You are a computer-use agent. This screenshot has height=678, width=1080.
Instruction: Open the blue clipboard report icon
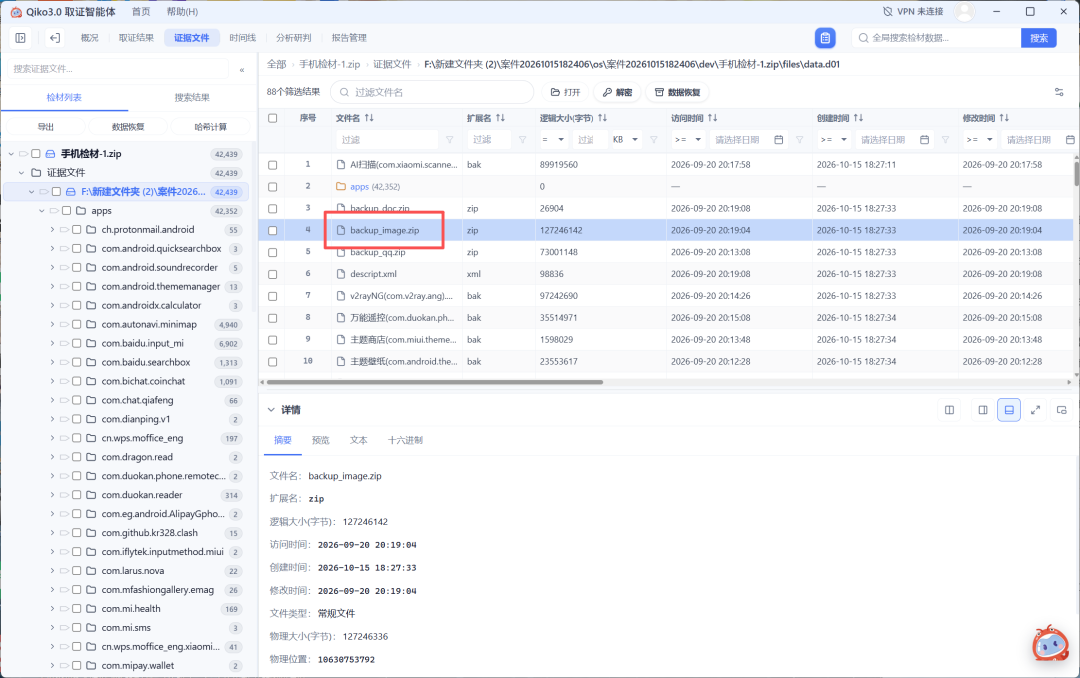(824, 38)
